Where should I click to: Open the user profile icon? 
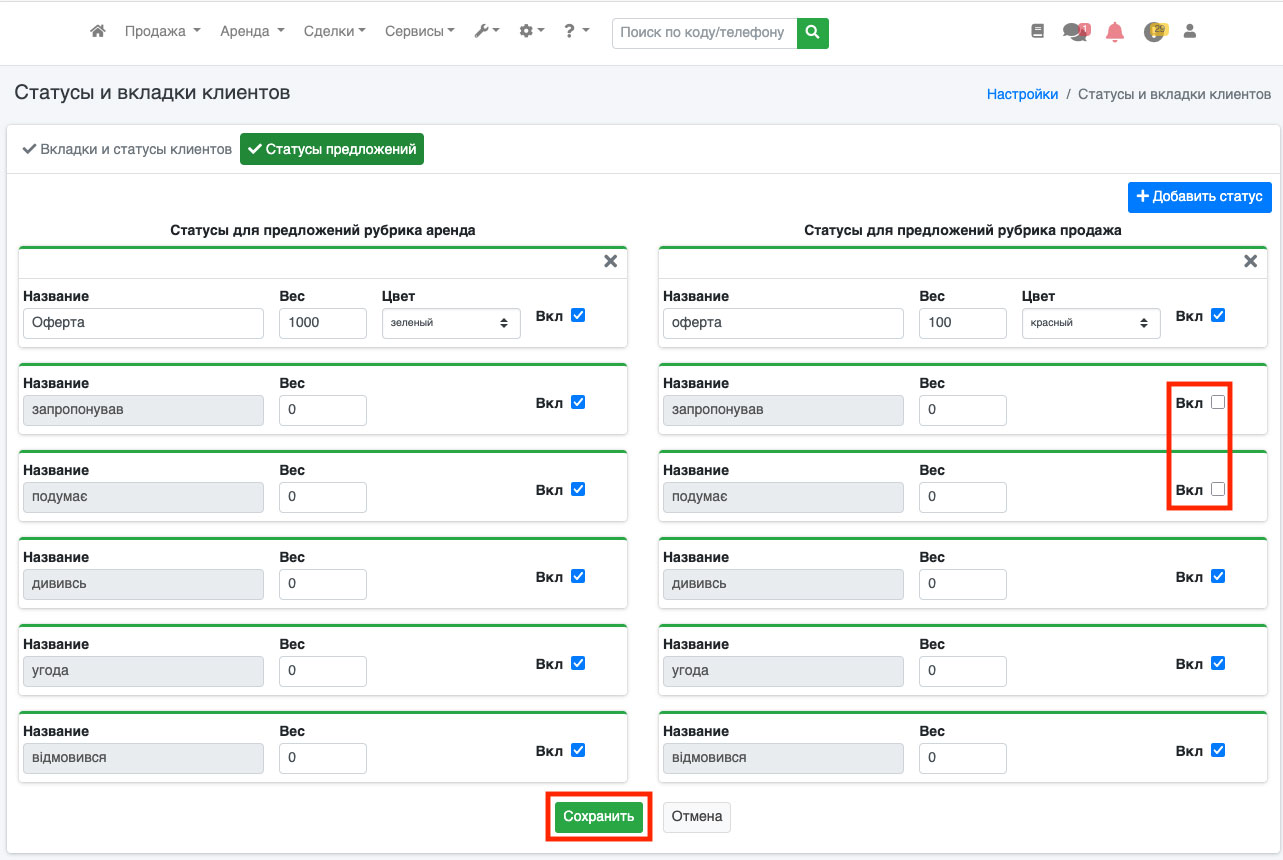1189,32
